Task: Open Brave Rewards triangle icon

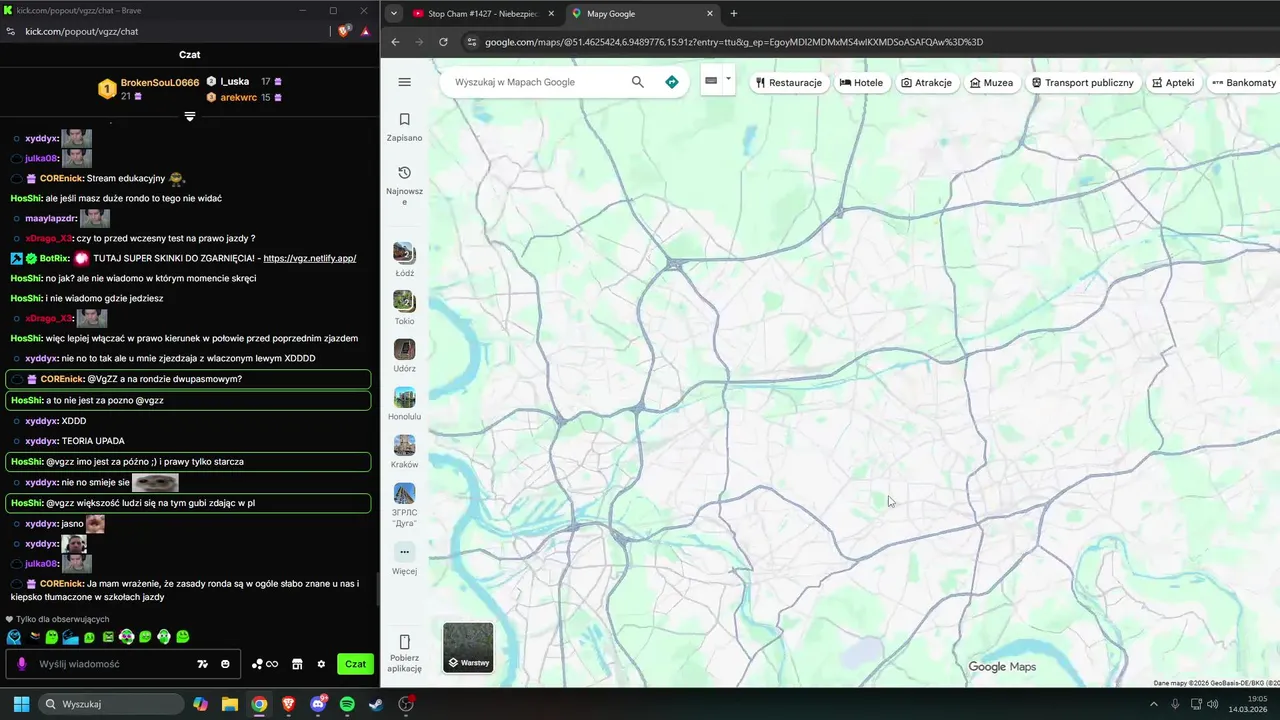Action: pos(365,31)
